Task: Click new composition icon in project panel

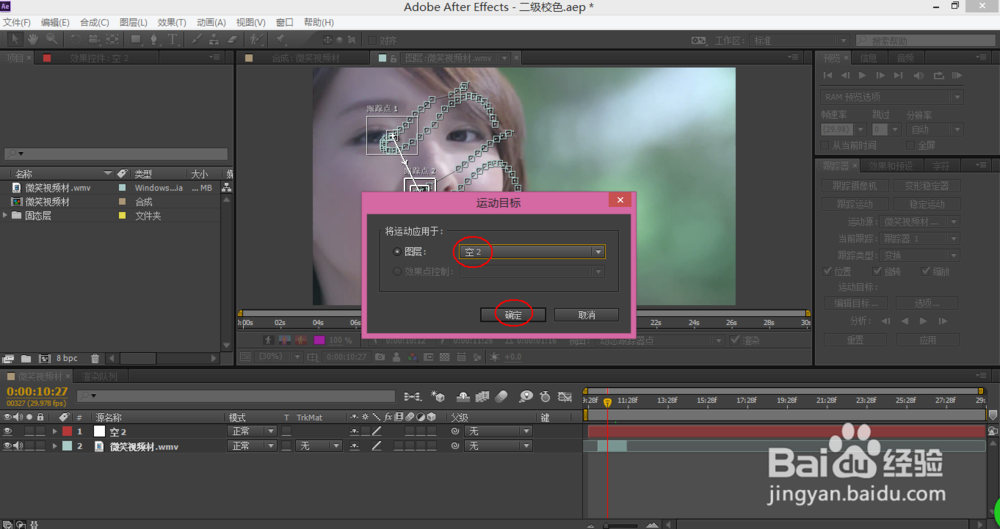Action: (x=45, y=359)
